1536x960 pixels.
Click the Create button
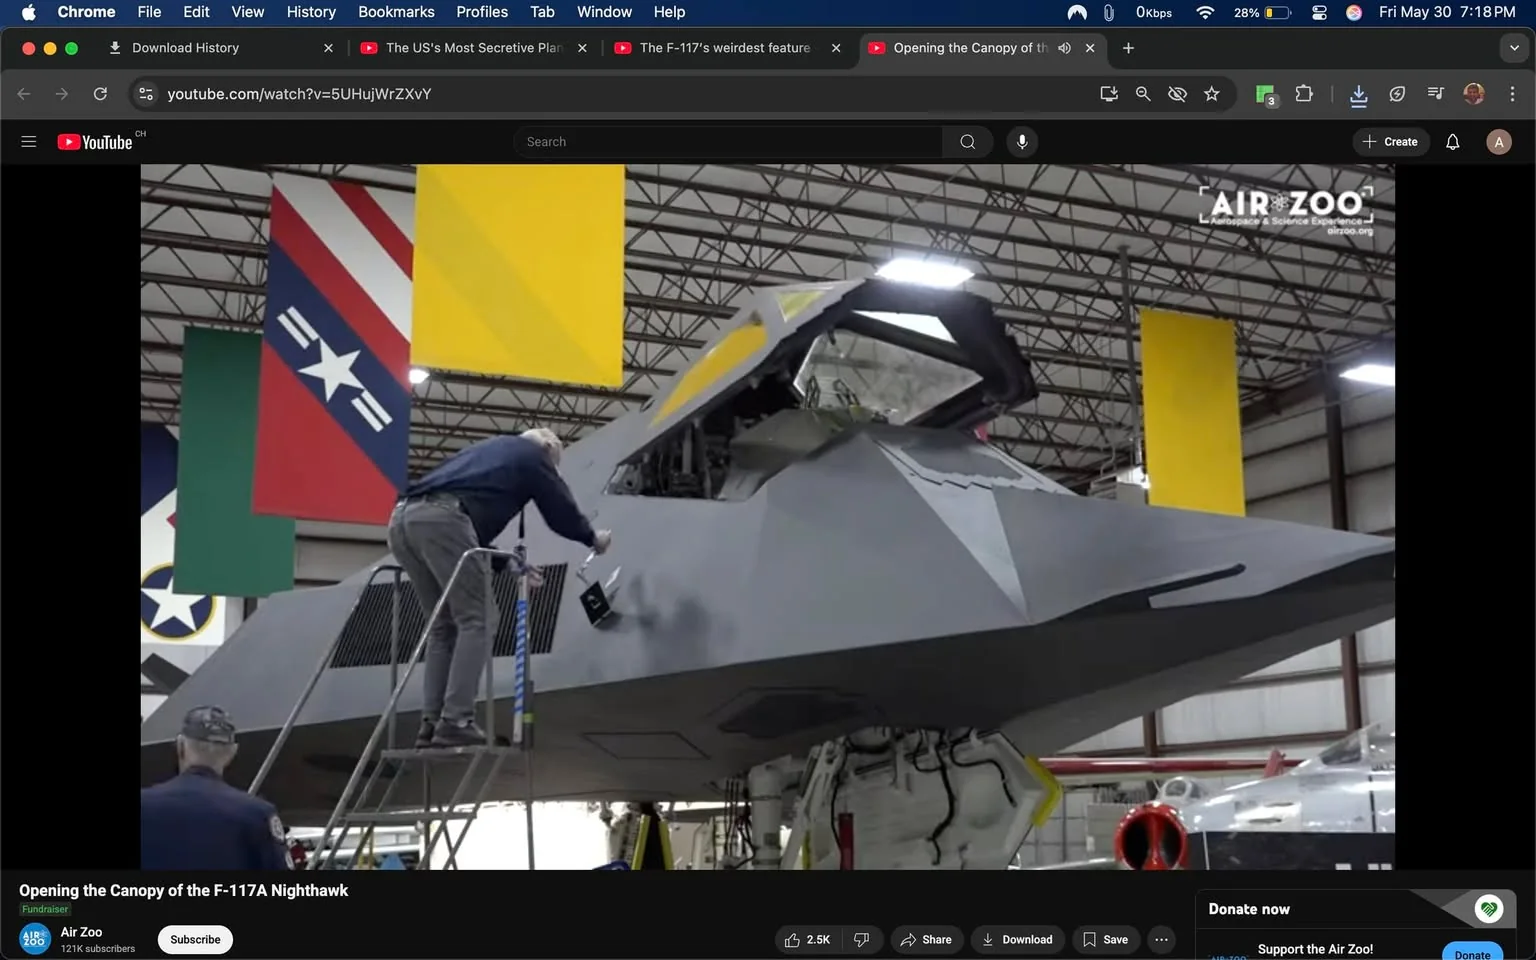point(1391,142)
